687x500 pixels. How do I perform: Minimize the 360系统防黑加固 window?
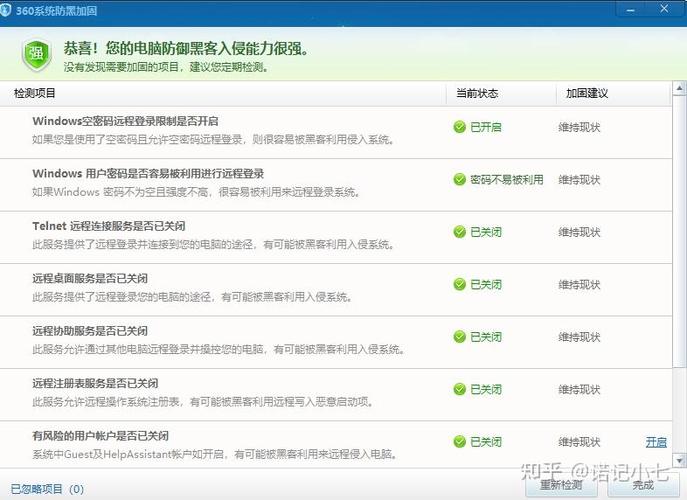[631, 10]
